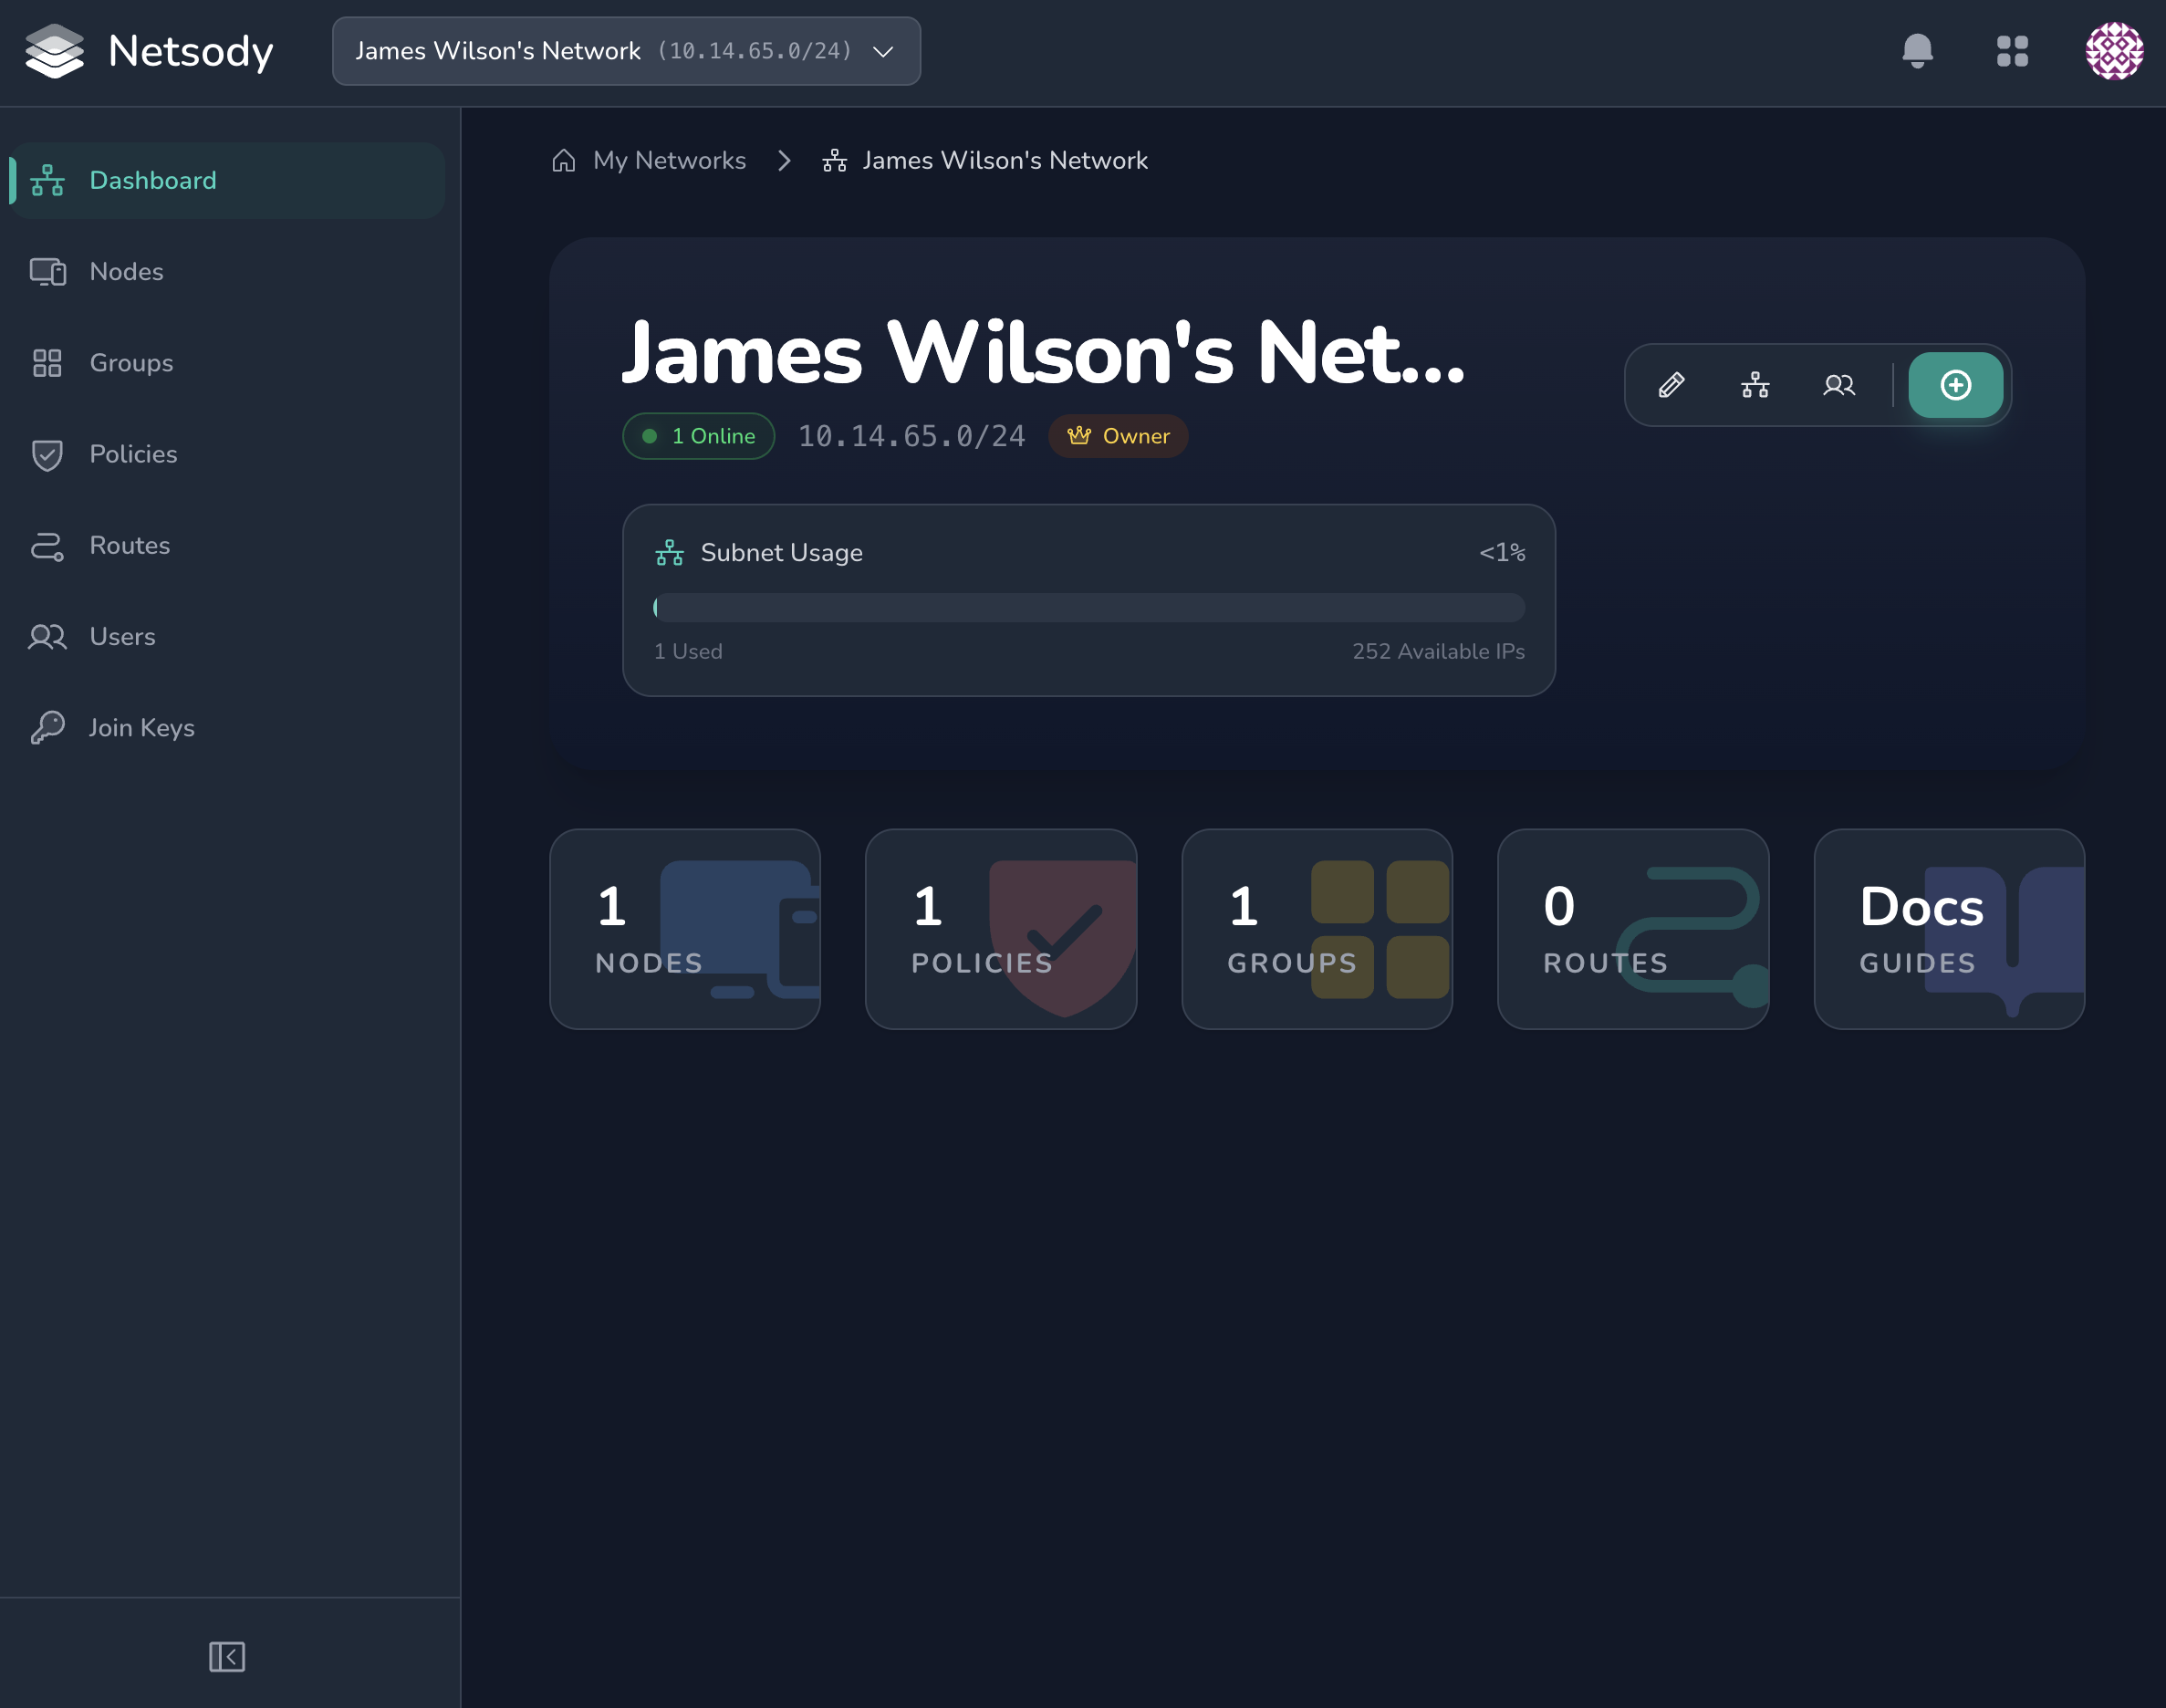Click the 252 Available IPs text

tap(1438, 651)
